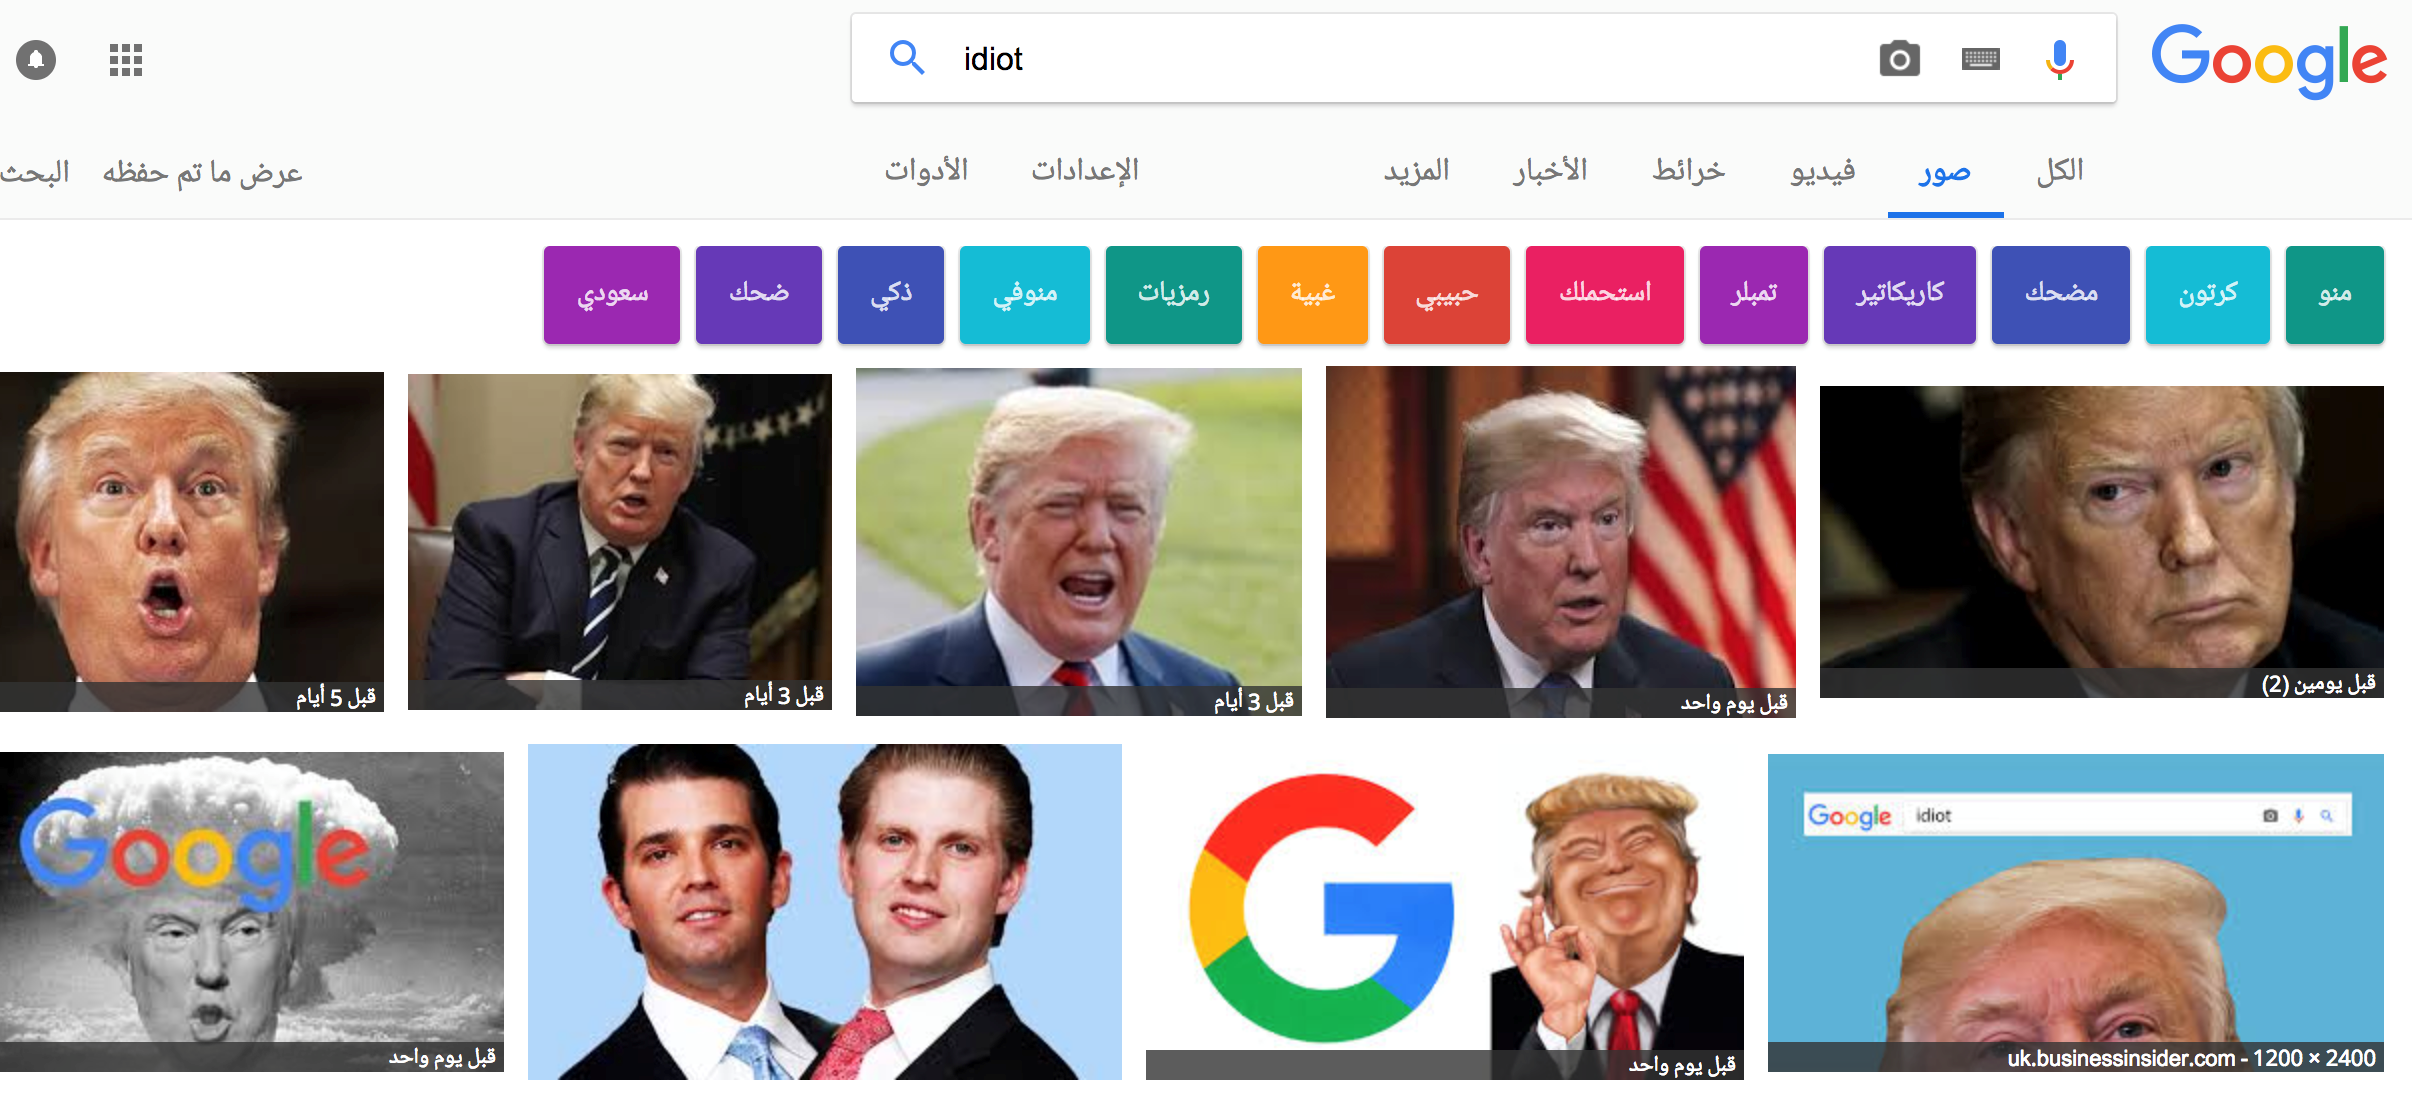Open the الأخبار tab
The image size is (2412, 1108).
click(1550, 171)
